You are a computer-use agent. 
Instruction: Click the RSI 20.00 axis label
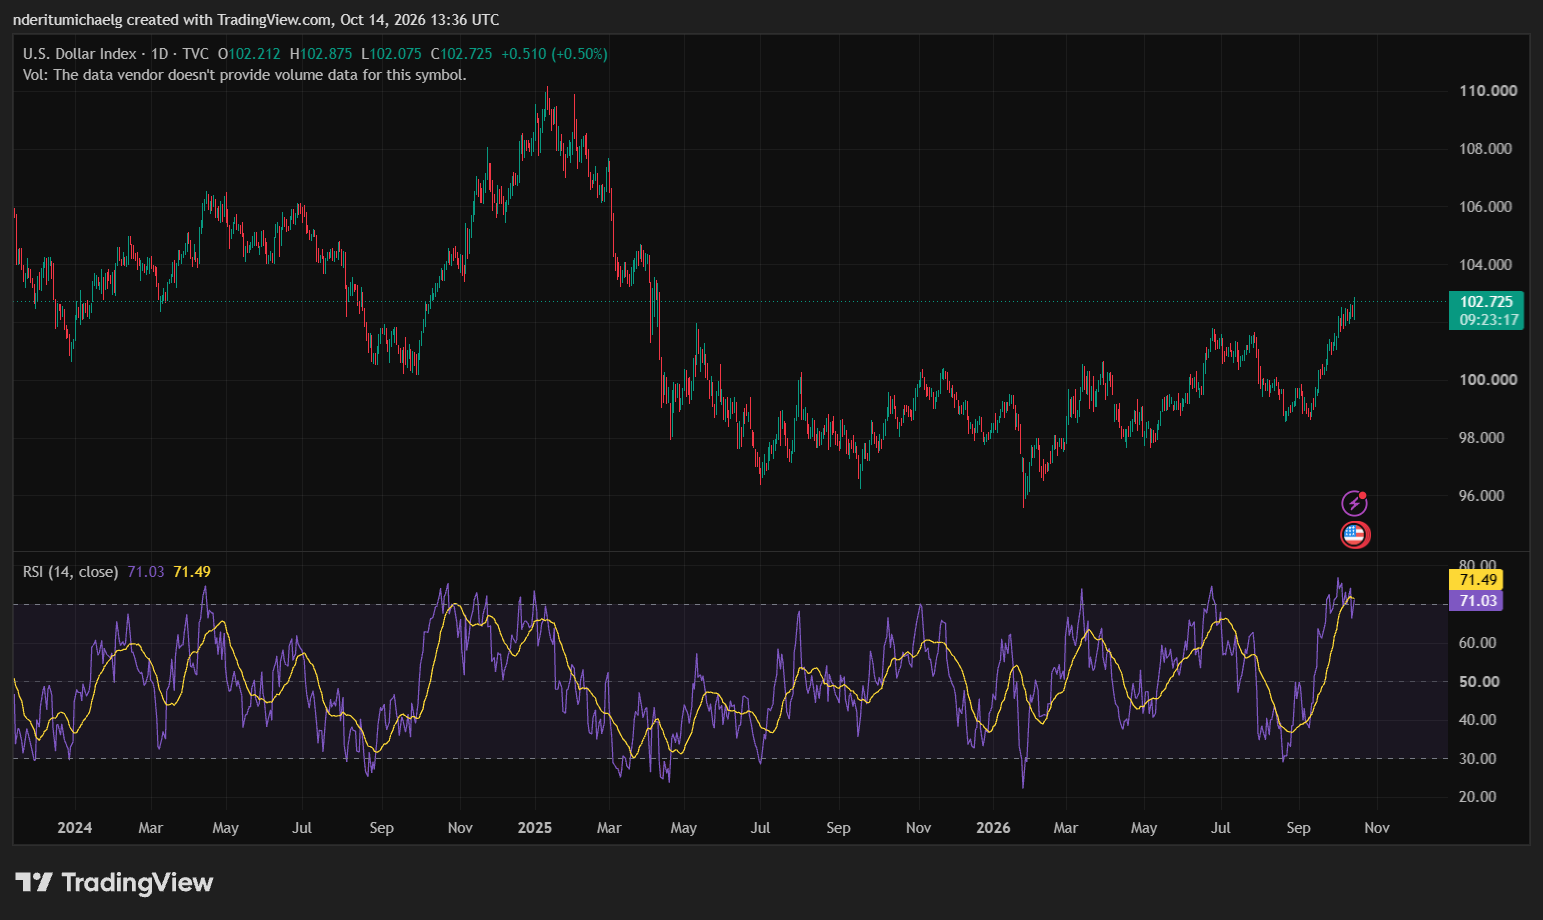1478,797
